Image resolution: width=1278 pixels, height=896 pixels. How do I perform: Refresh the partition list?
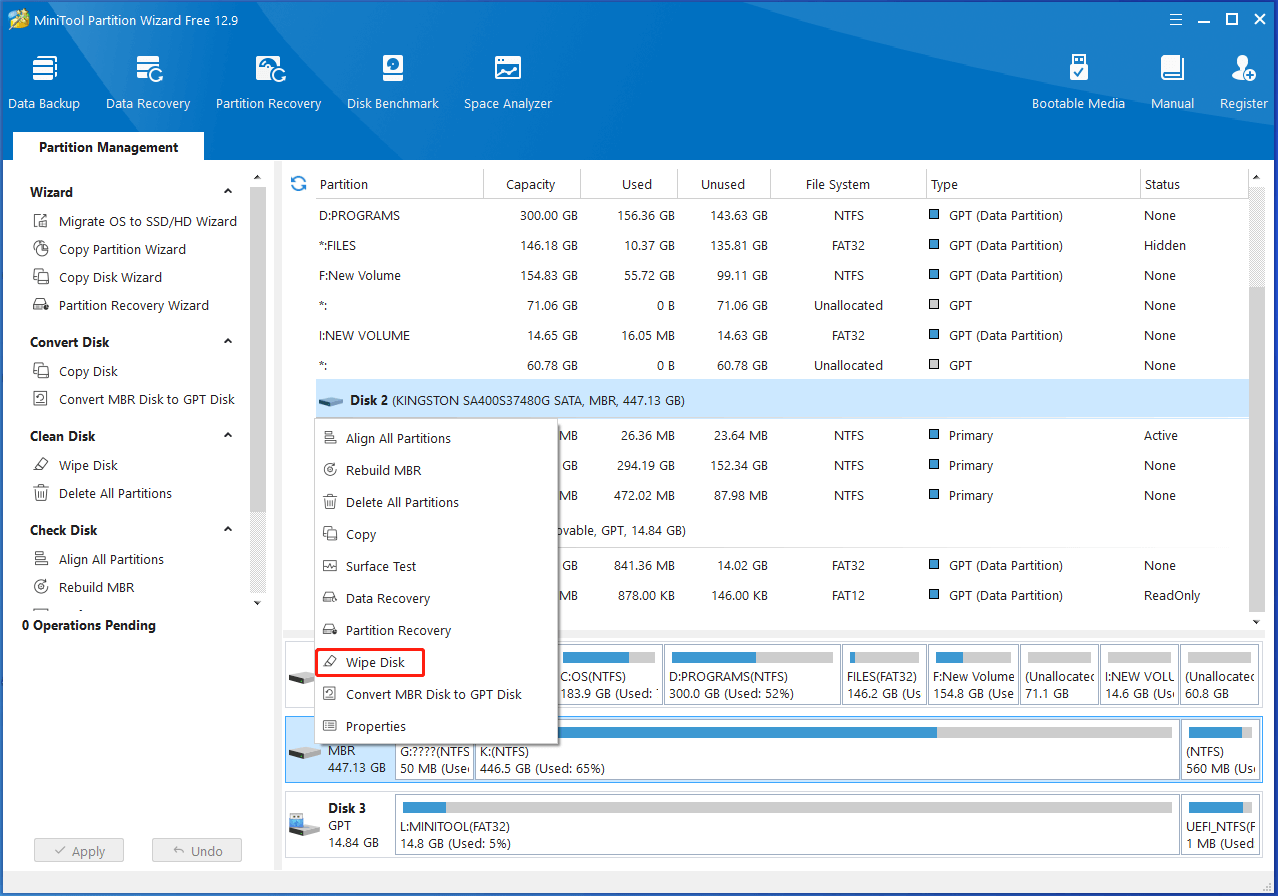click(x=298, y=184)
